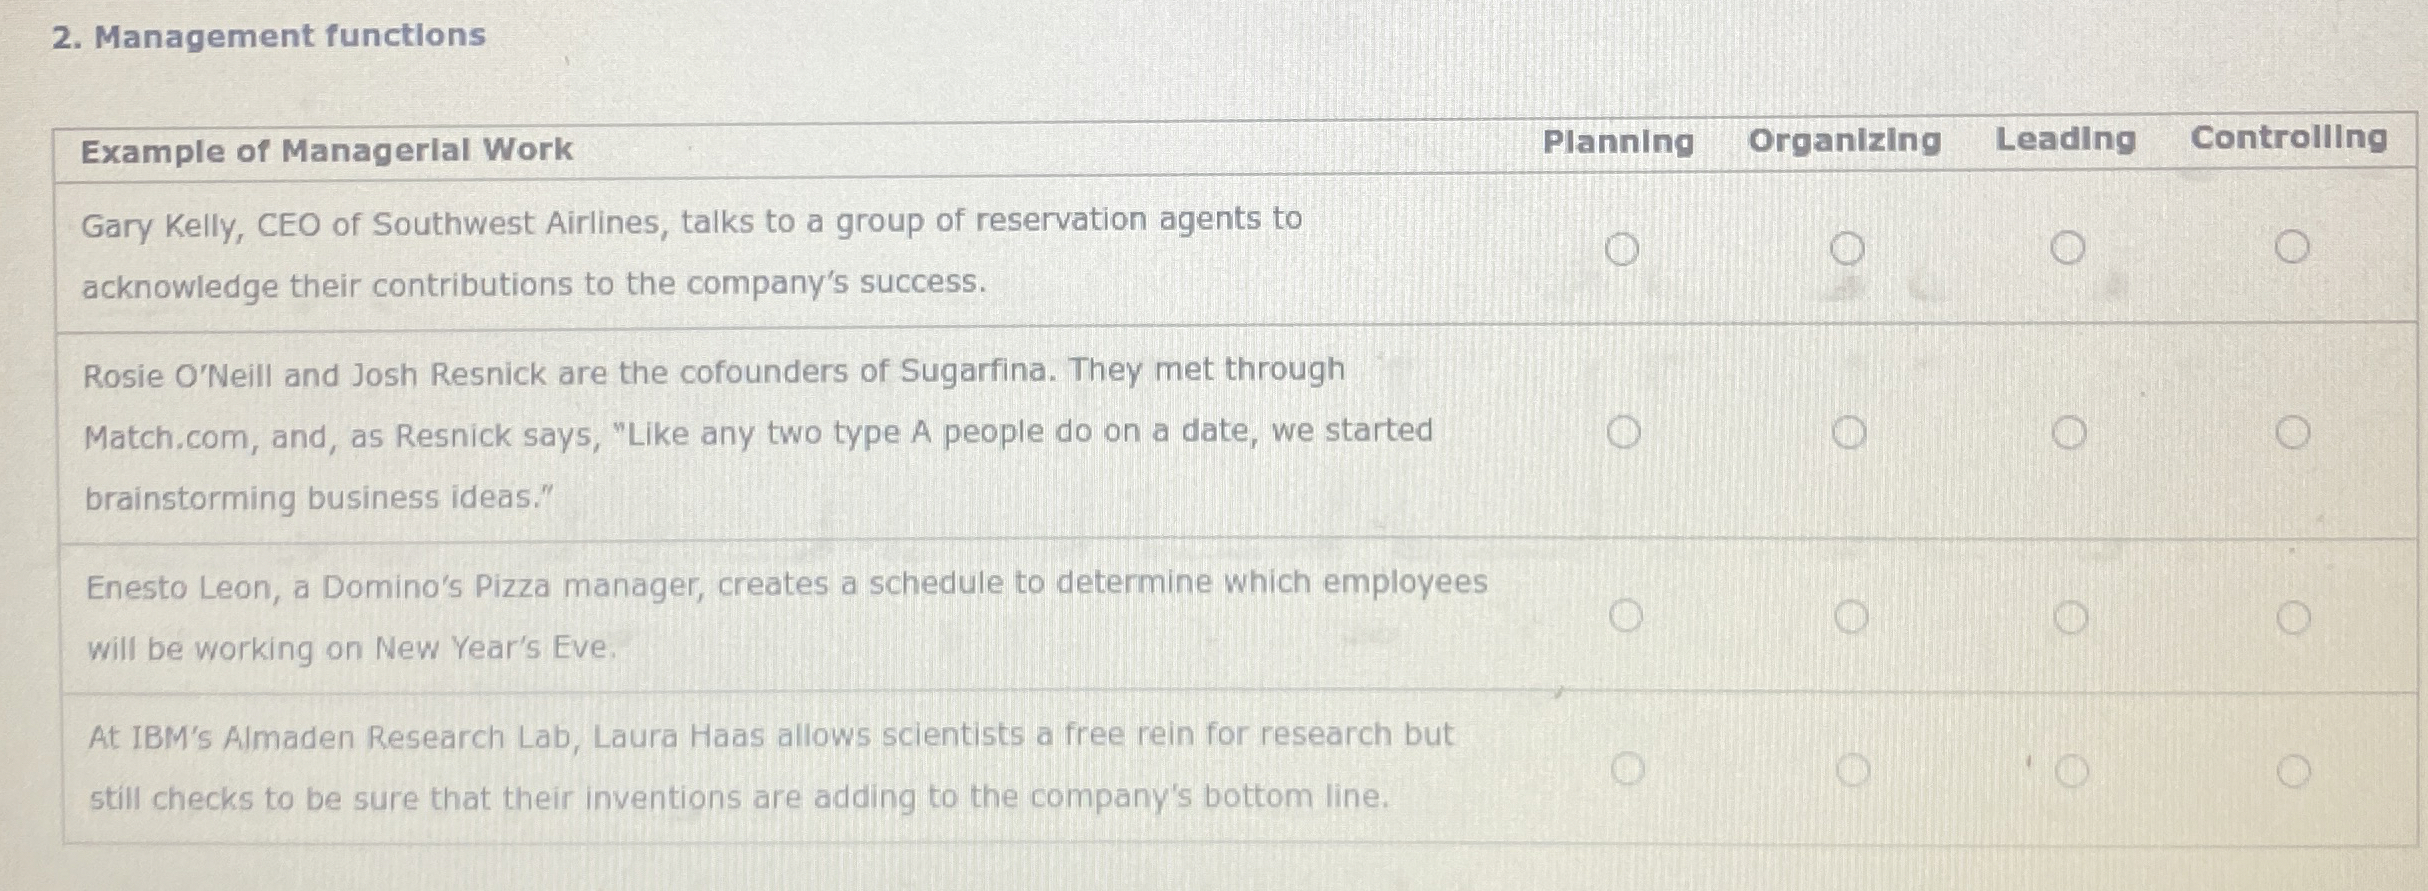Select Leading for Domino's Pizza schedule row
Image resolution: width=2428 pixels, height=891 pixels.
(x=2071, y=618)
